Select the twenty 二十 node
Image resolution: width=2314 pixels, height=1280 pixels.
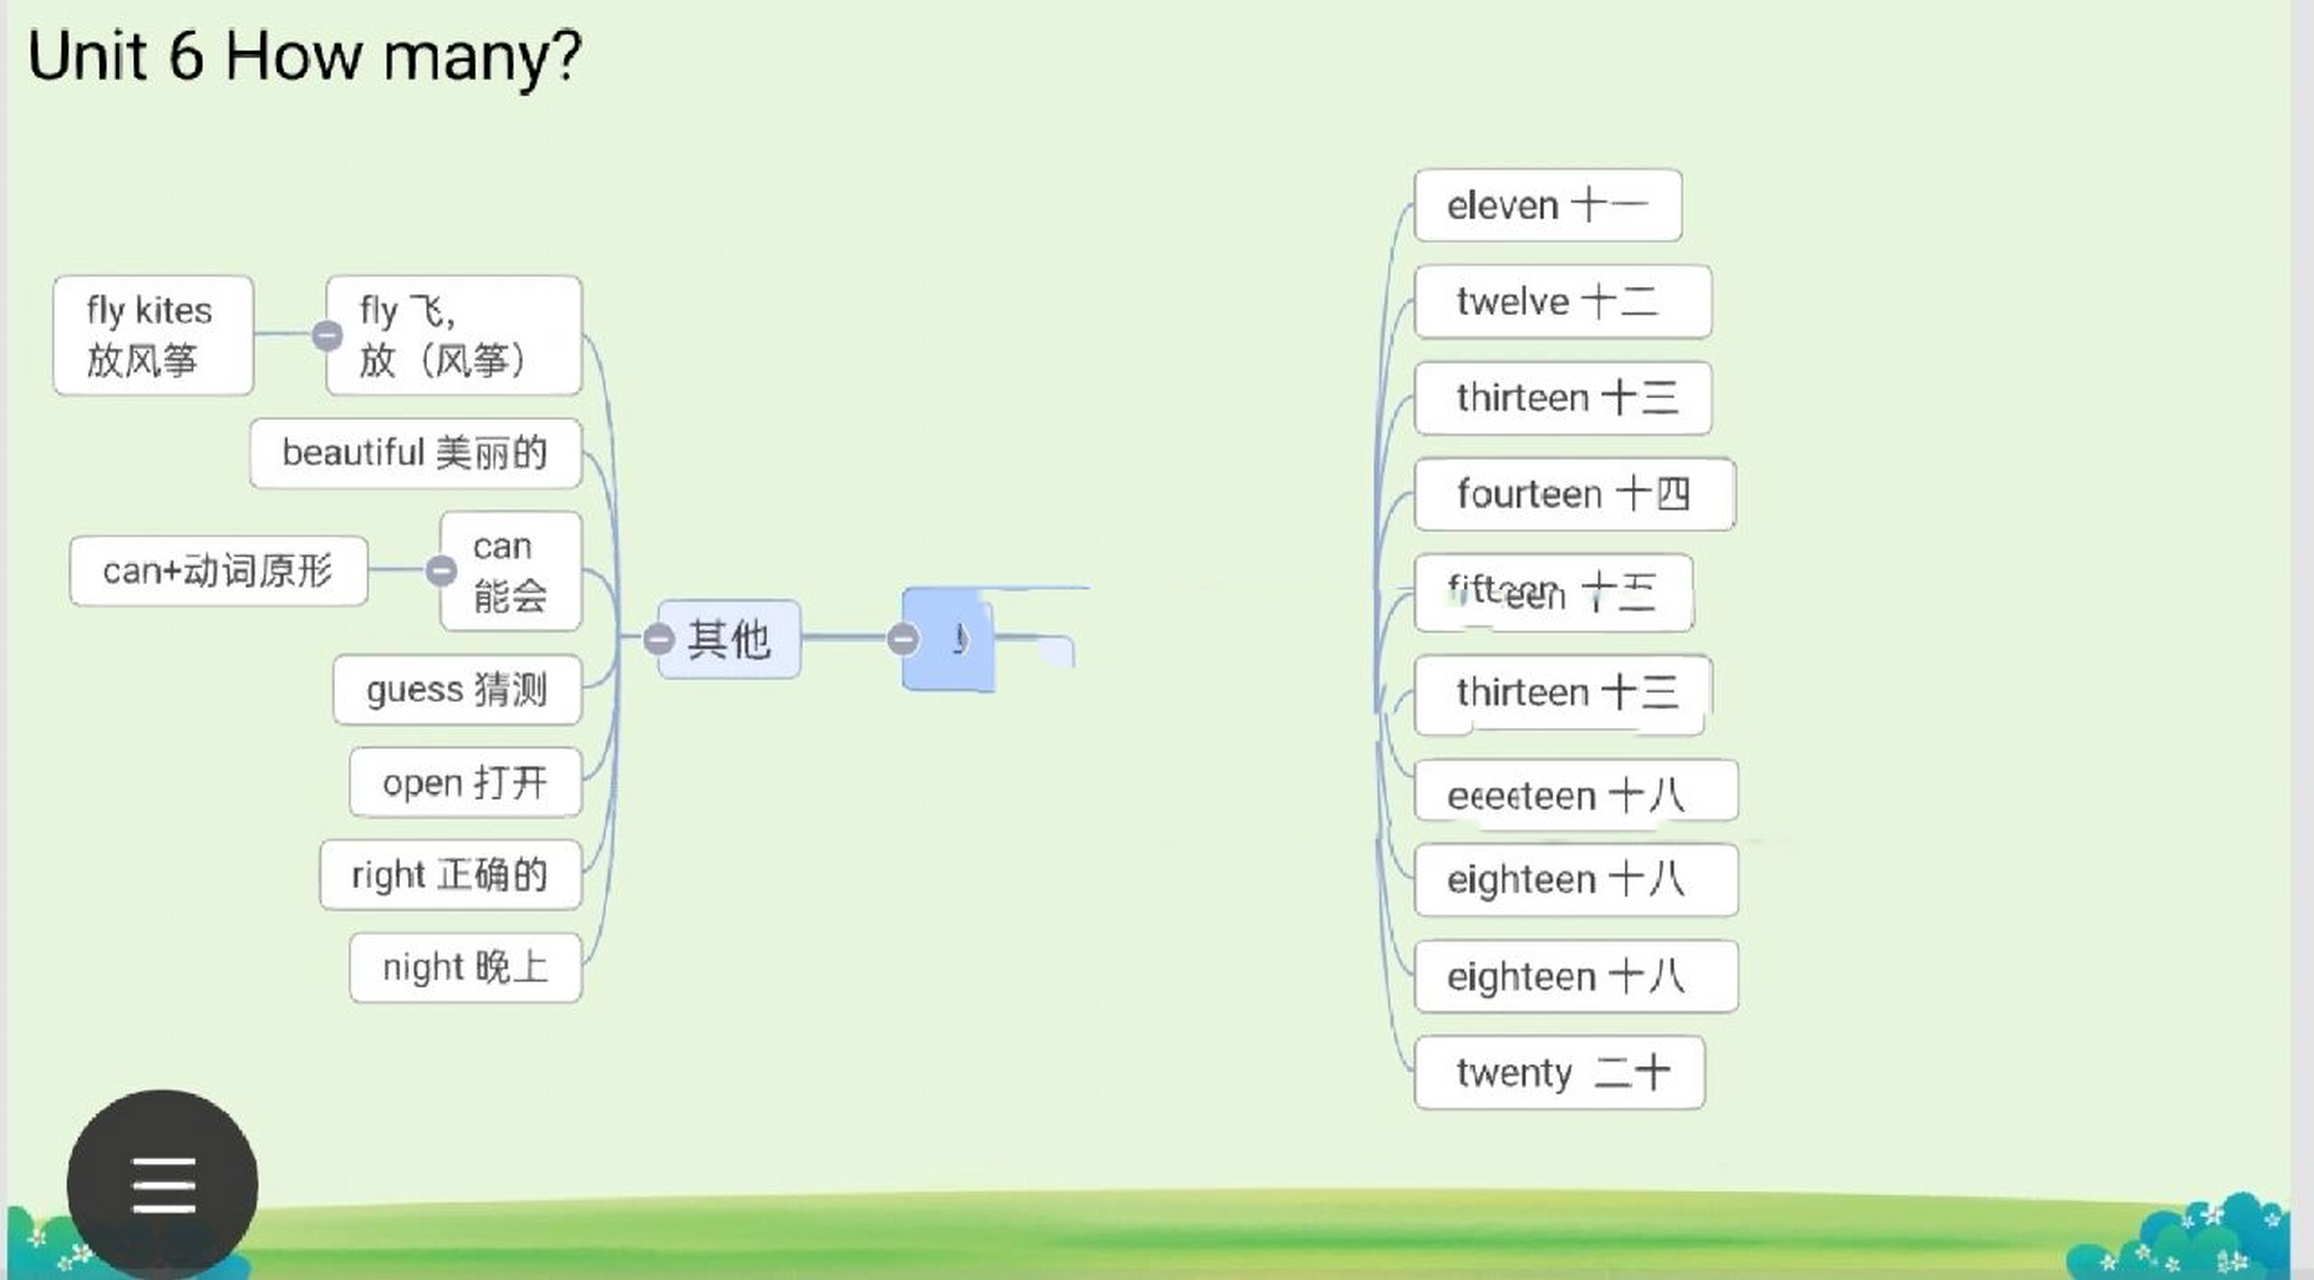click(x=1558, y=1073)
